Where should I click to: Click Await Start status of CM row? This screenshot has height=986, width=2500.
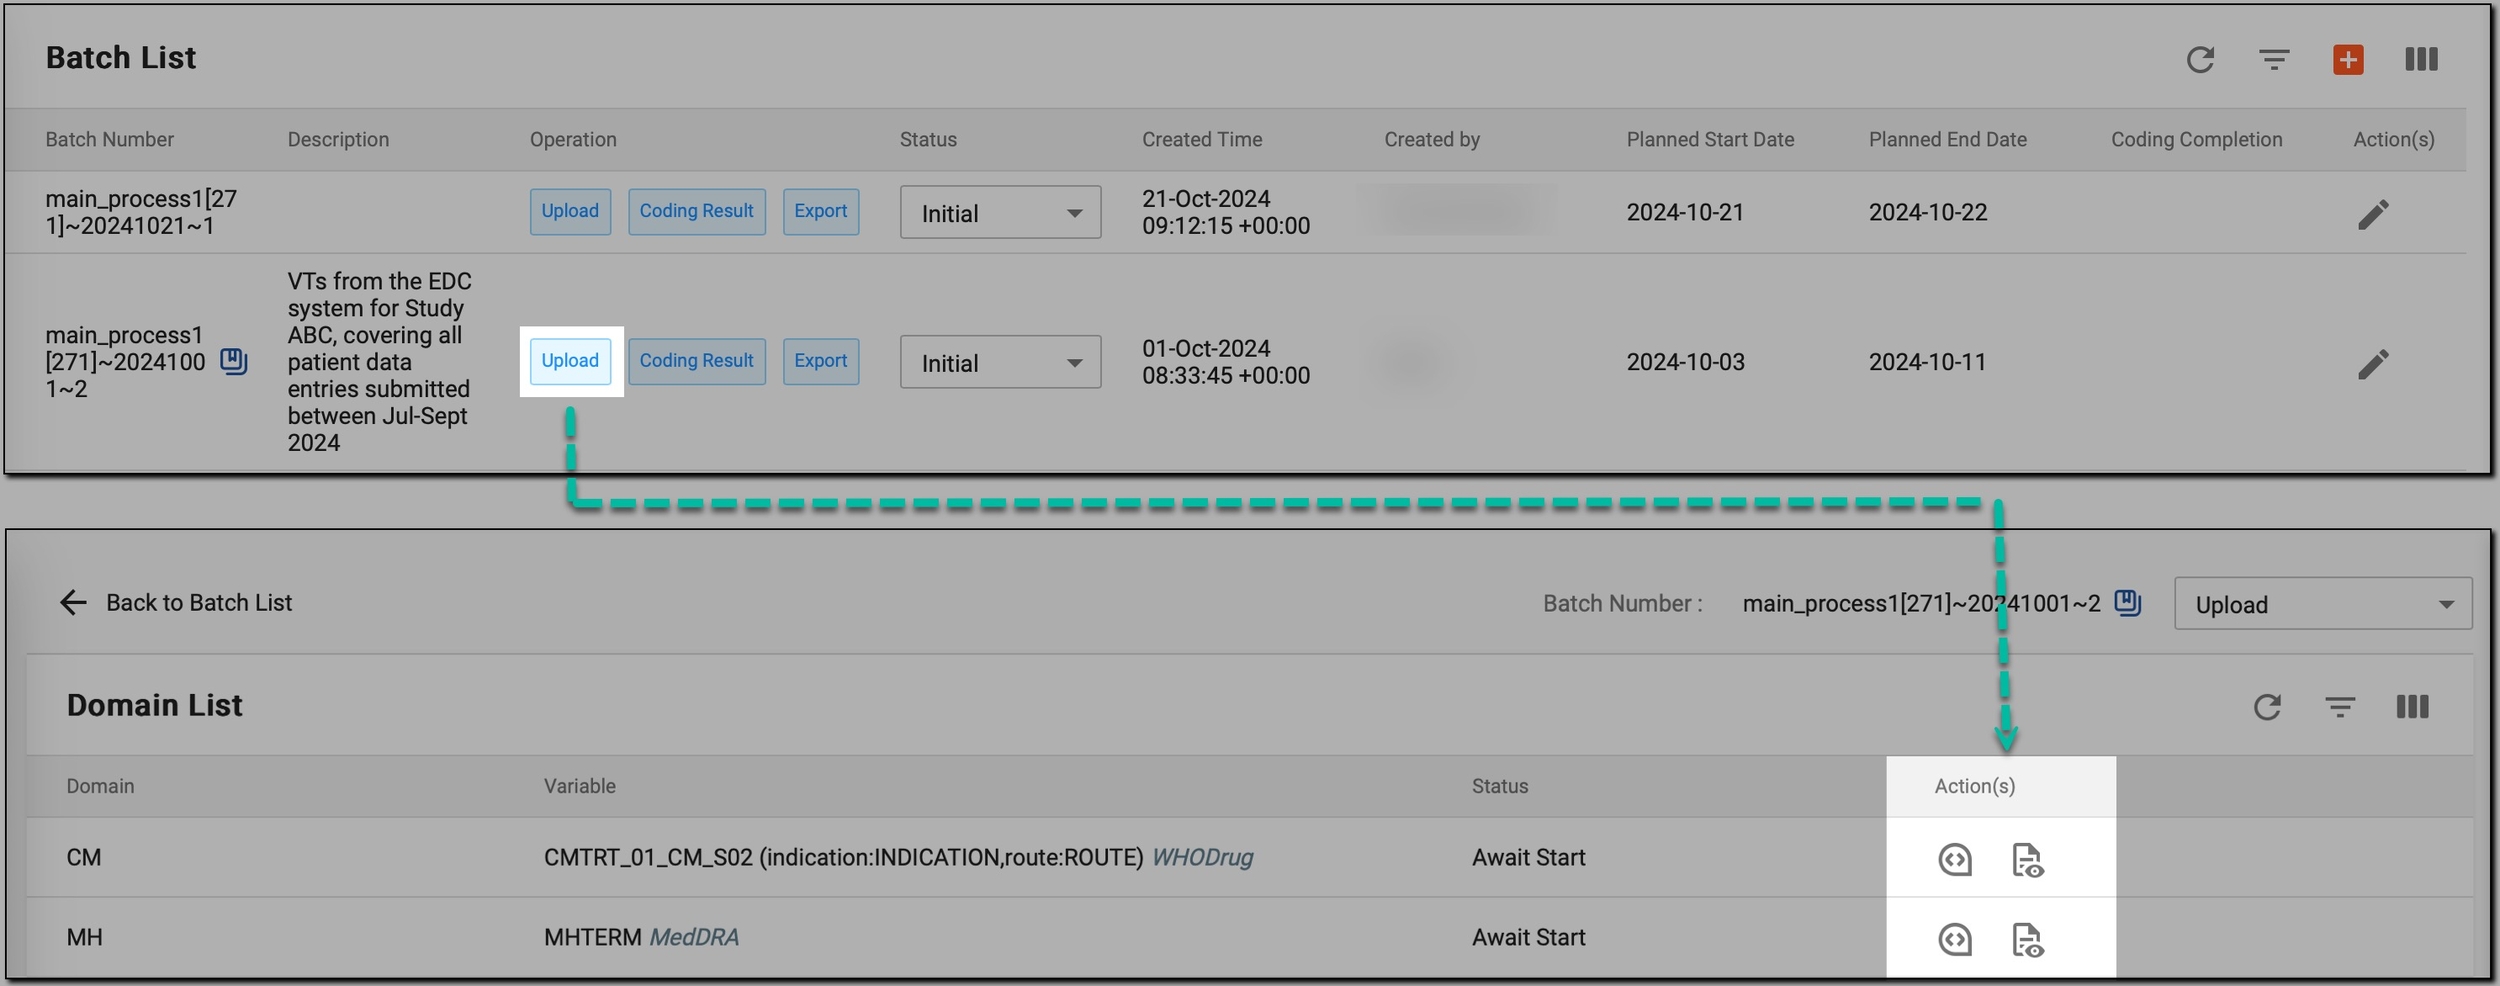[x=1529, y=858]
